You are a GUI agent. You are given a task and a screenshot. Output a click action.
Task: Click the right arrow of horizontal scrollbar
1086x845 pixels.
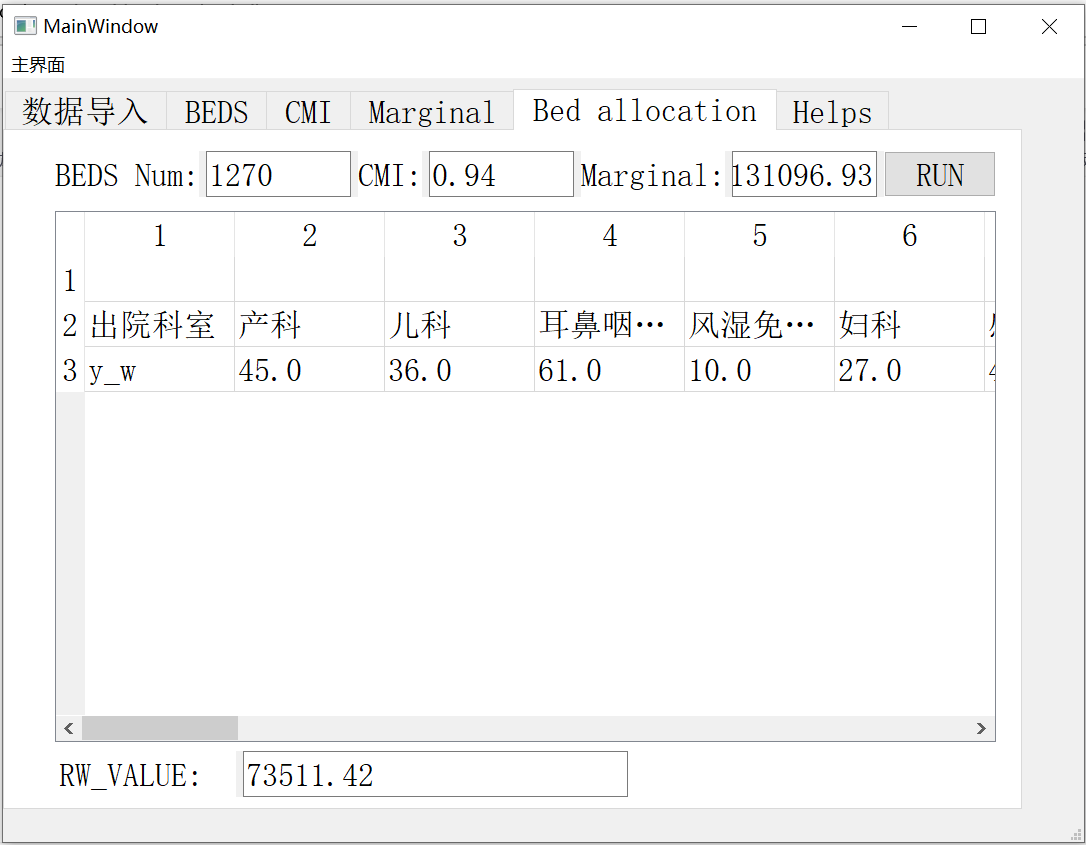tap(982, 728)
